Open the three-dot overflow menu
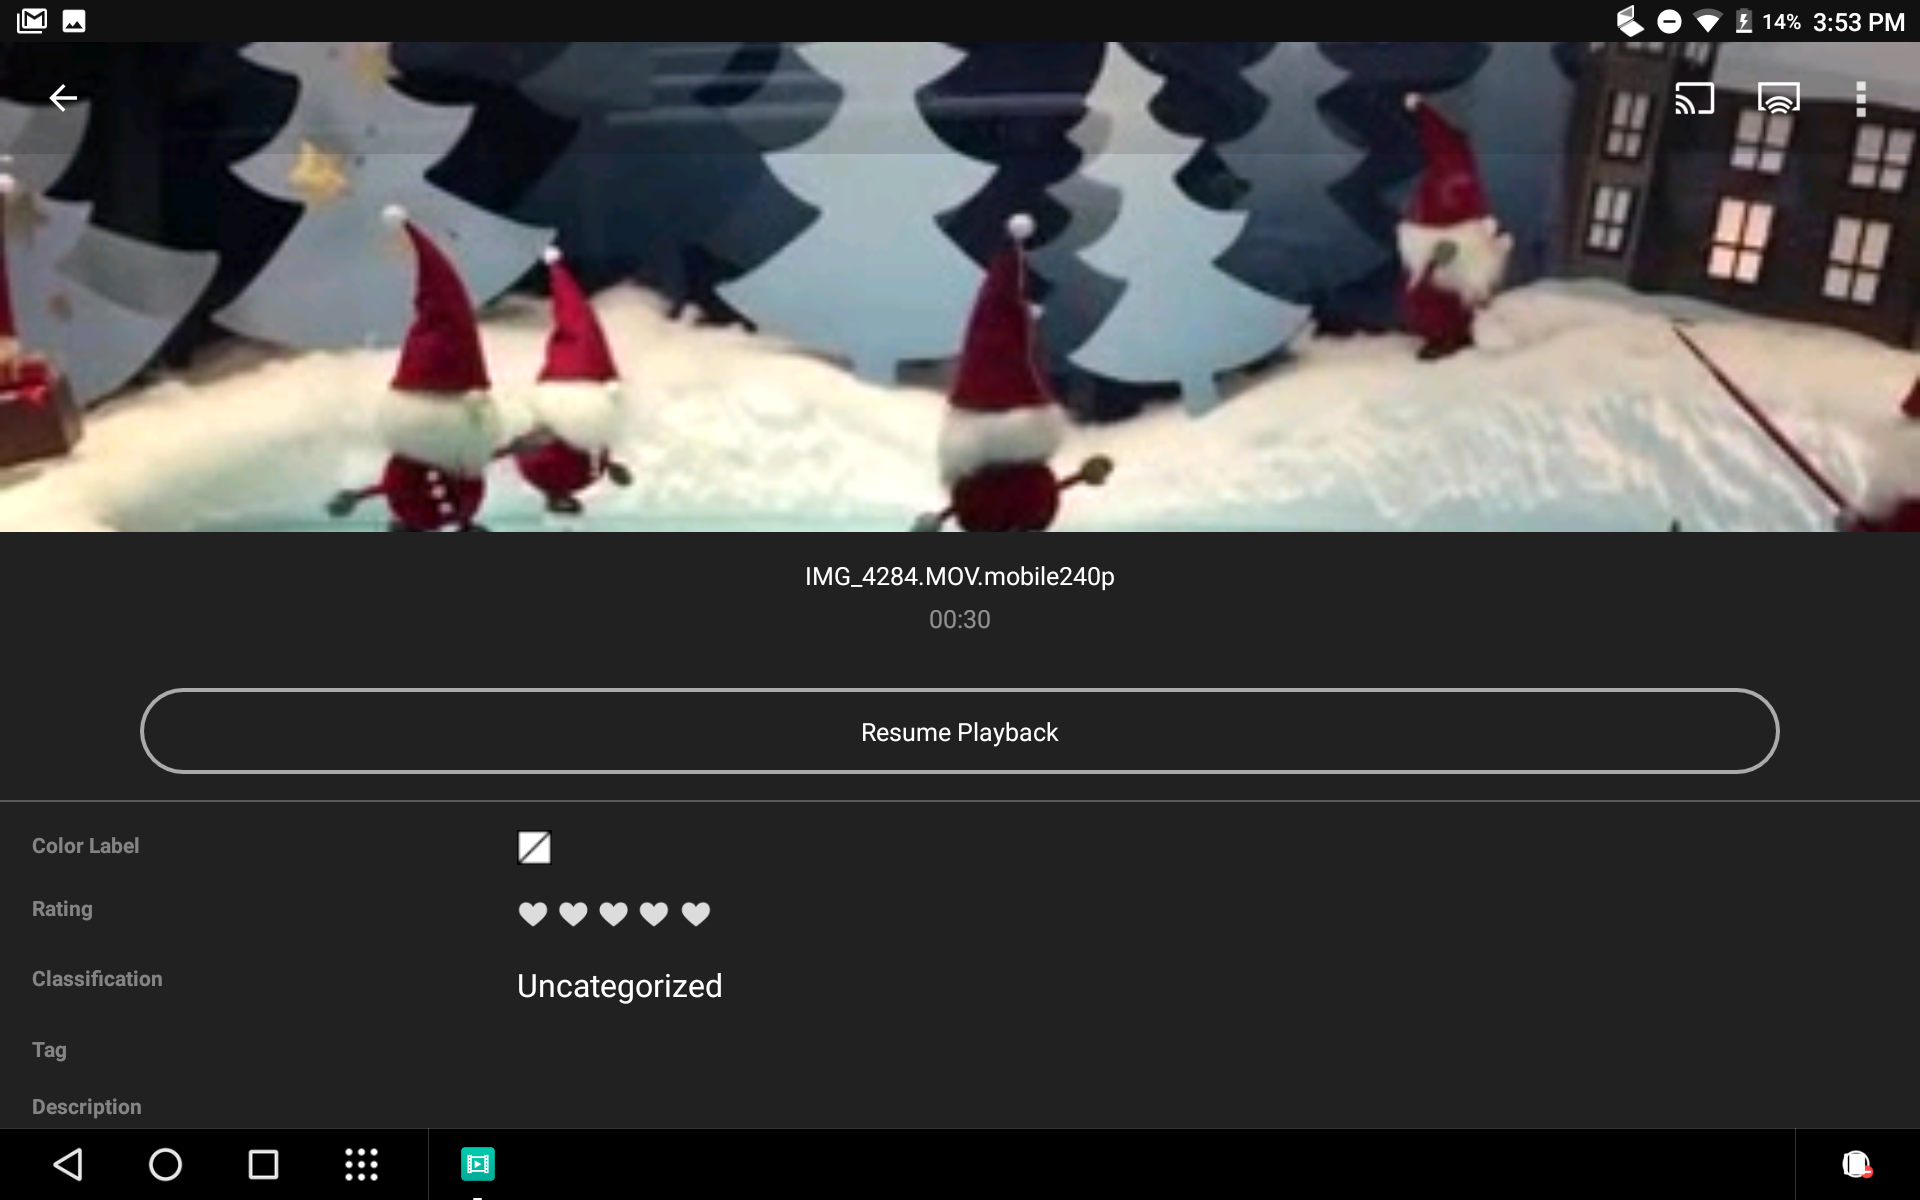1920x1200 pixels. click(1861, 99)
